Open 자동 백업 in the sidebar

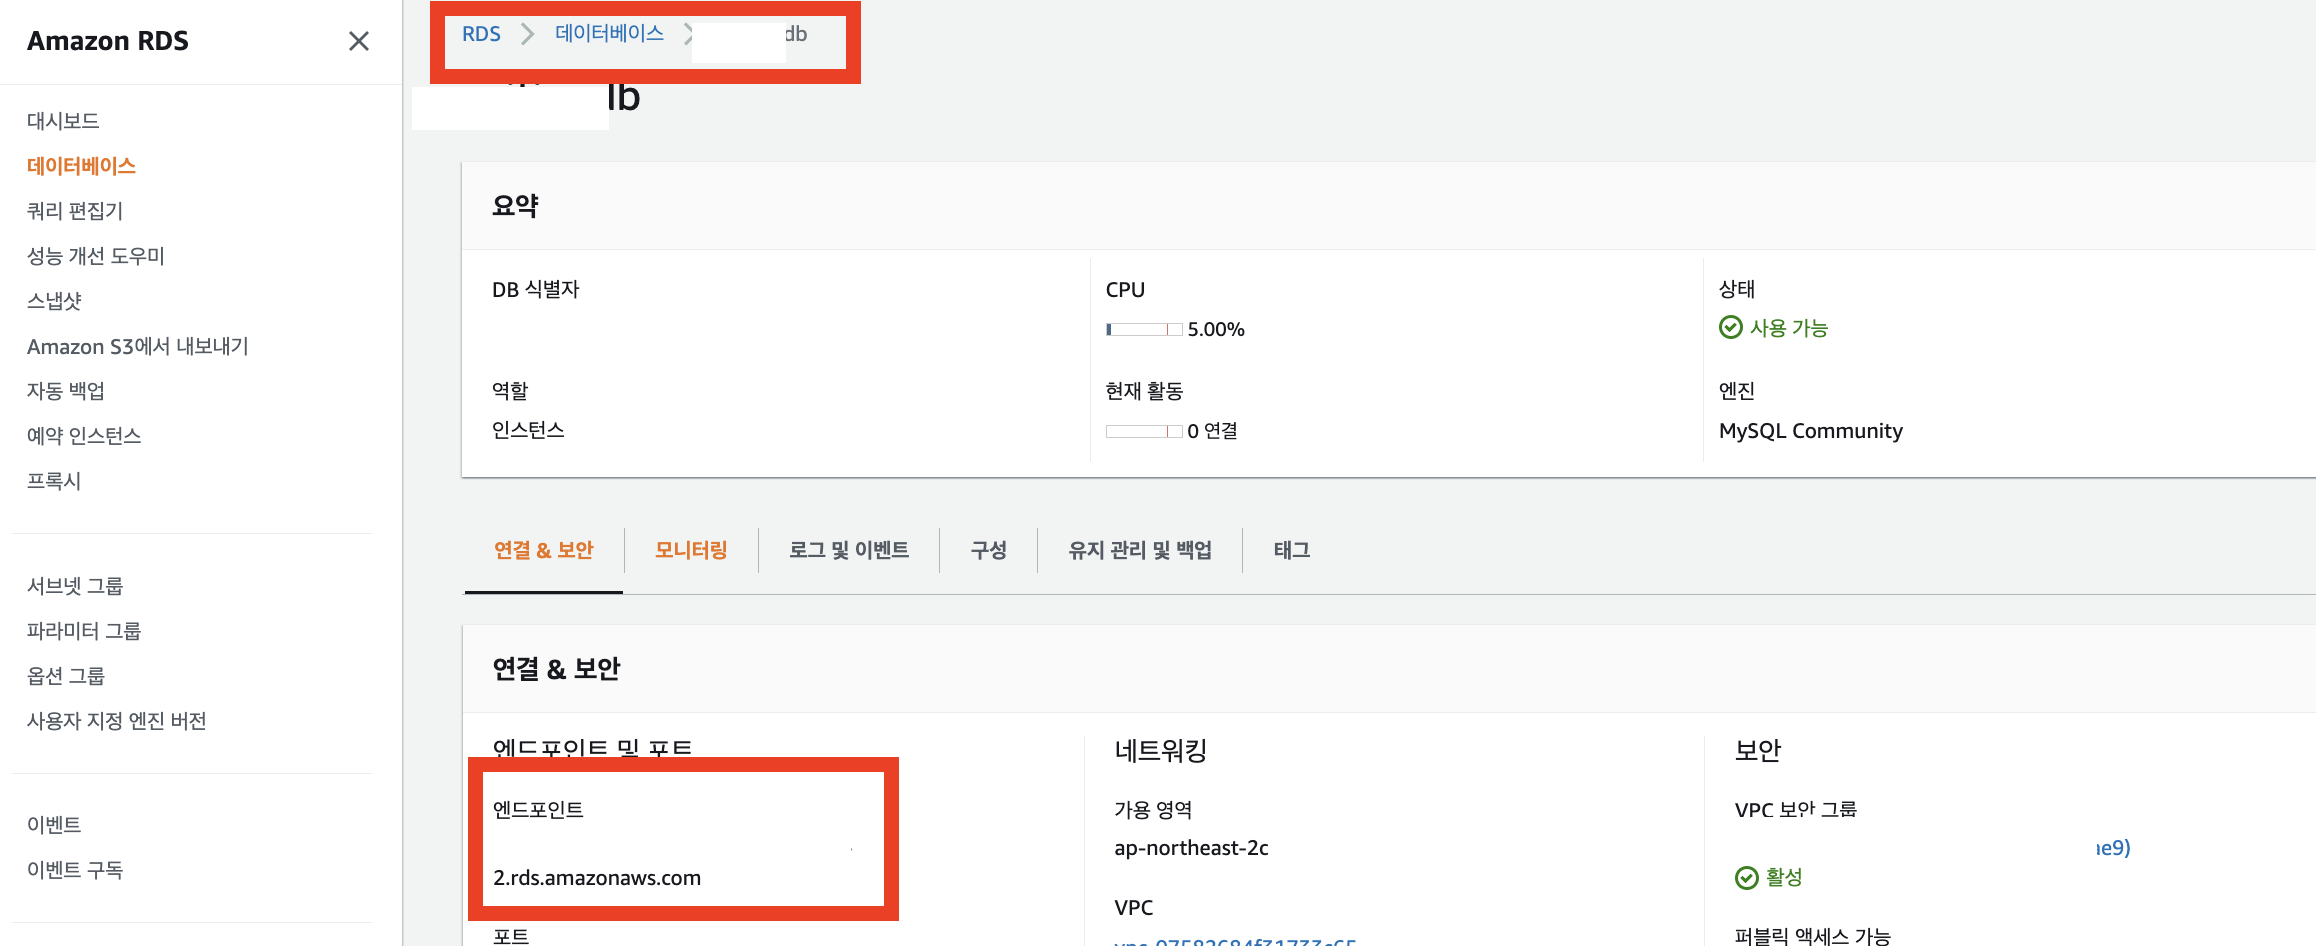66,391
